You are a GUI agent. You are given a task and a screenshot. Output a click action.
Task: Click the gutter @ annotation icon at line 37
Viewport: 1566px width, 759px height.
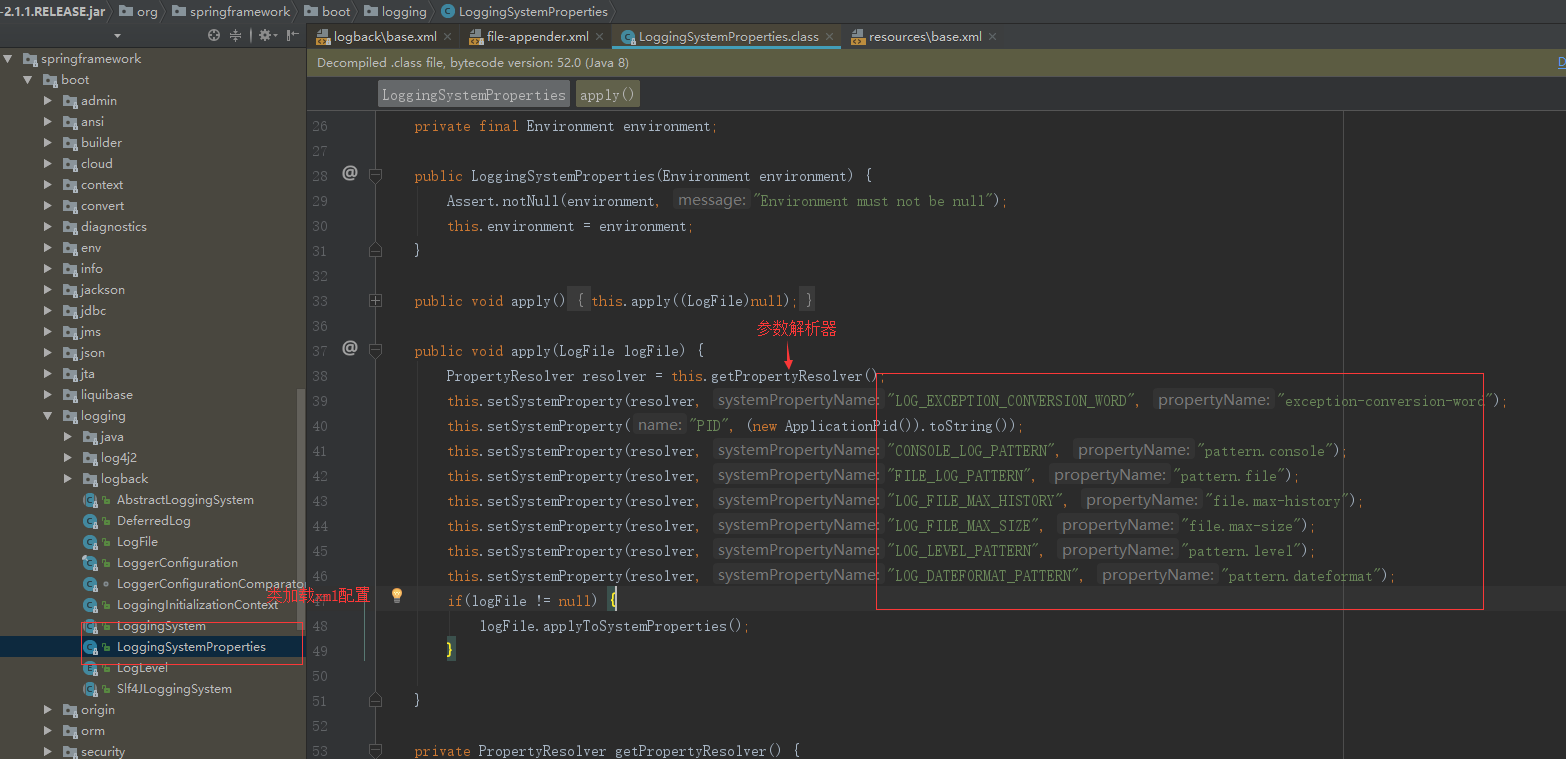tap(350, 349)
